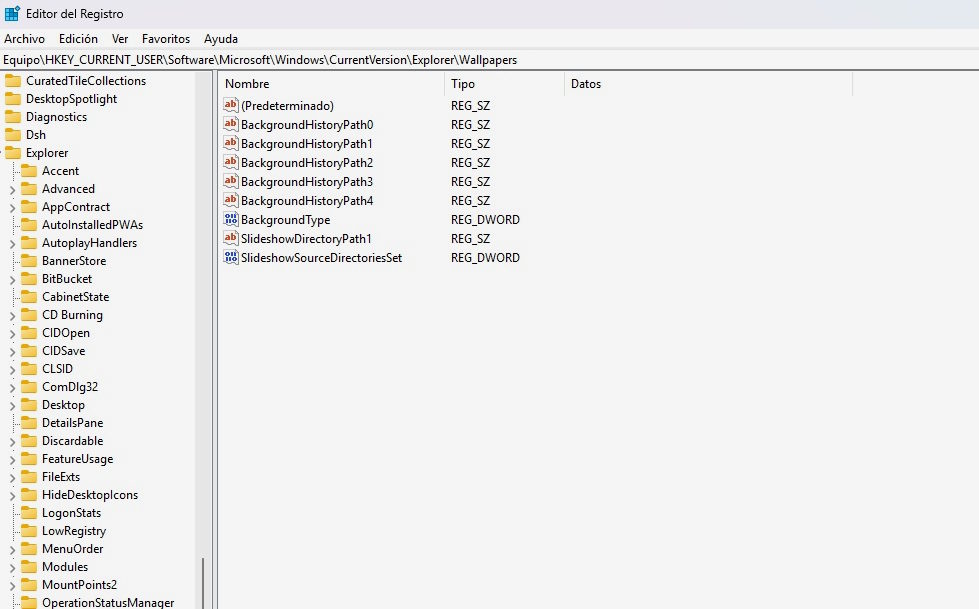Select the BackgroundType DWORD icon
This screenshot has height=609, width=979.
click(x=231, y=219)
